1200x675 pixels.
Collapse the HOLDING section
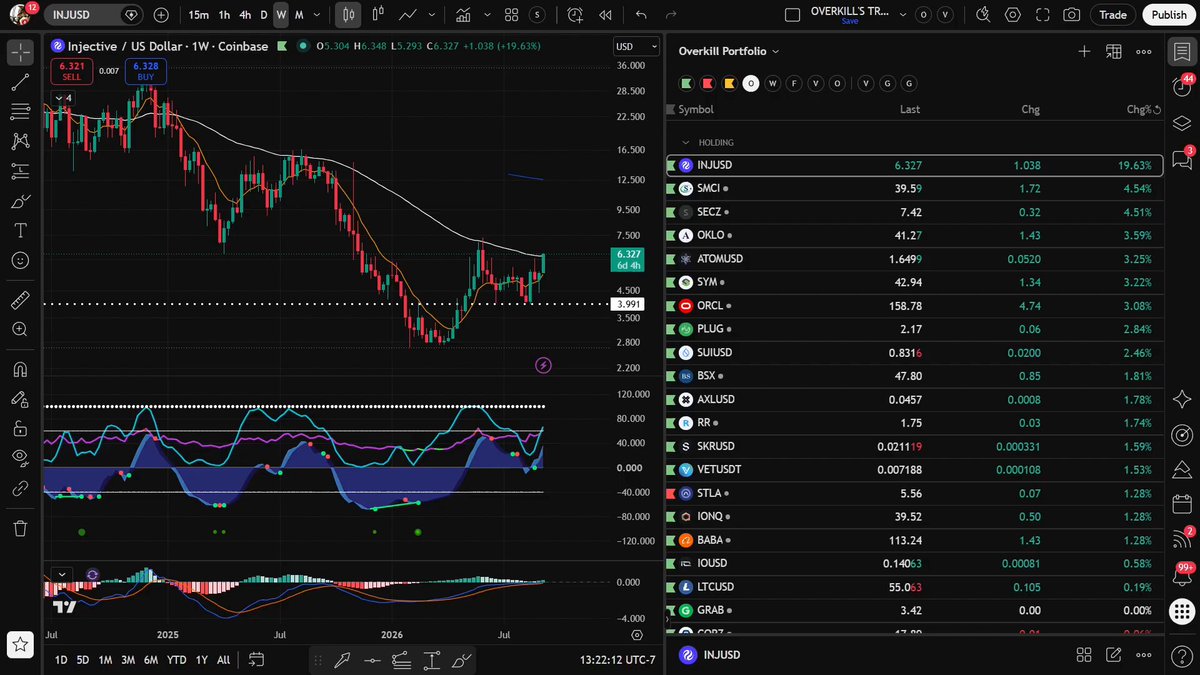[x=686, y=143]
